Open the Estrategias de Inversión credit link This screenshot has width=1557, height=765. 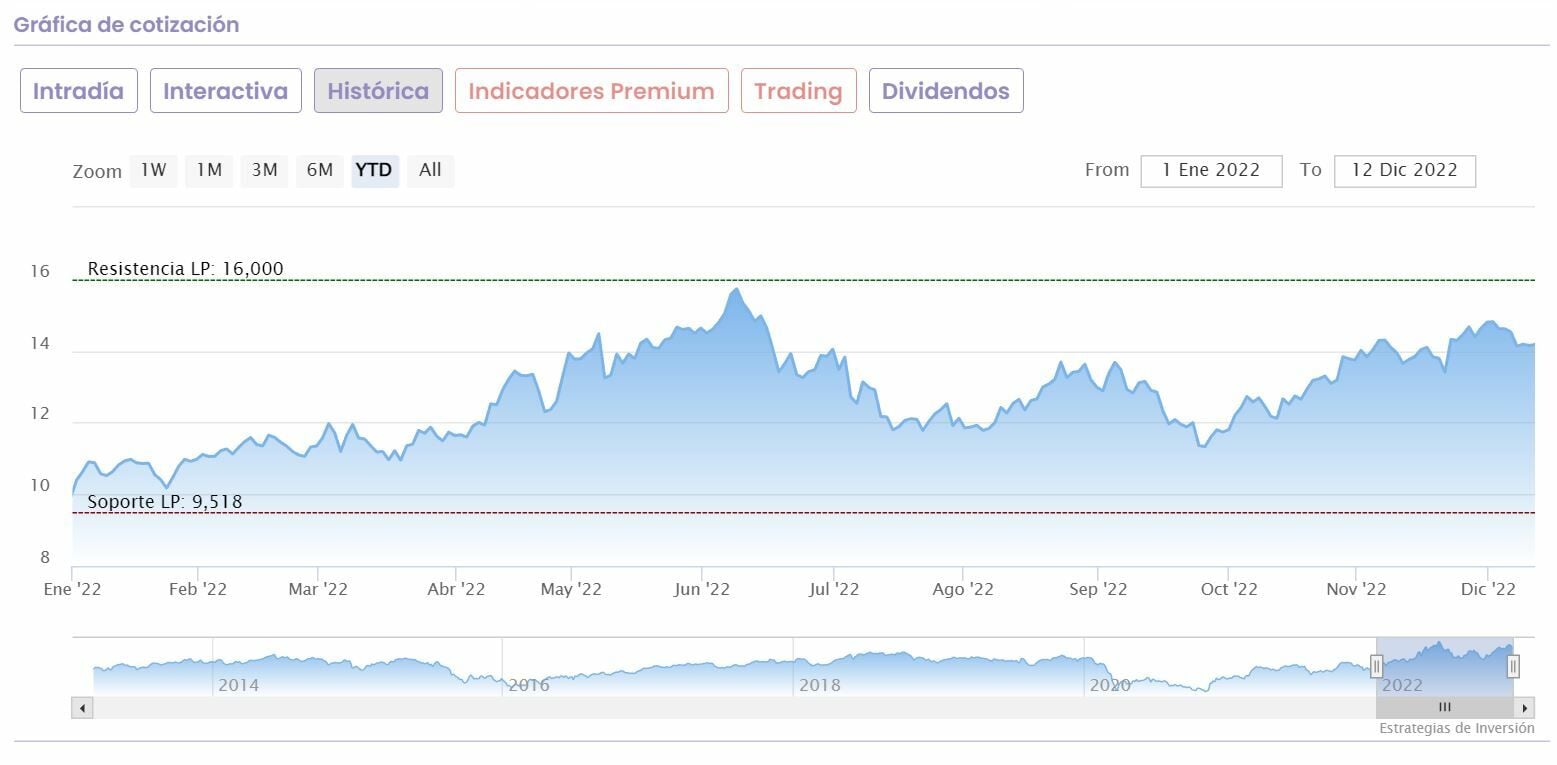[1456, 729]
